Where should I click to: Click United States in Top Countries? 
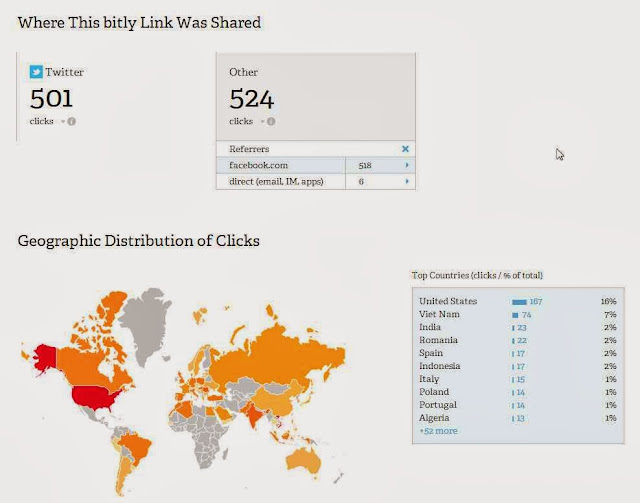(x=448, y=301)
